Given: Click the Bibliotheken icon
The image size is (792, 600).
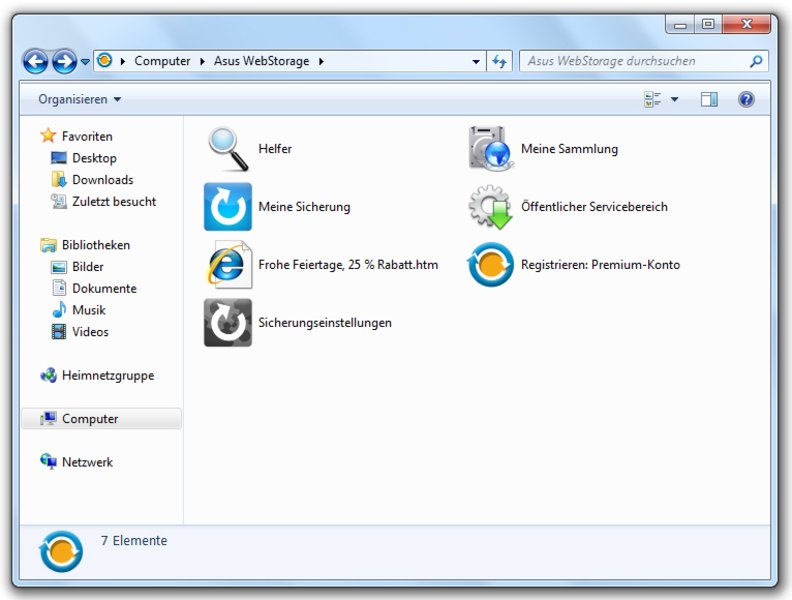Looking at the screenshot, I should coord(48,245).
